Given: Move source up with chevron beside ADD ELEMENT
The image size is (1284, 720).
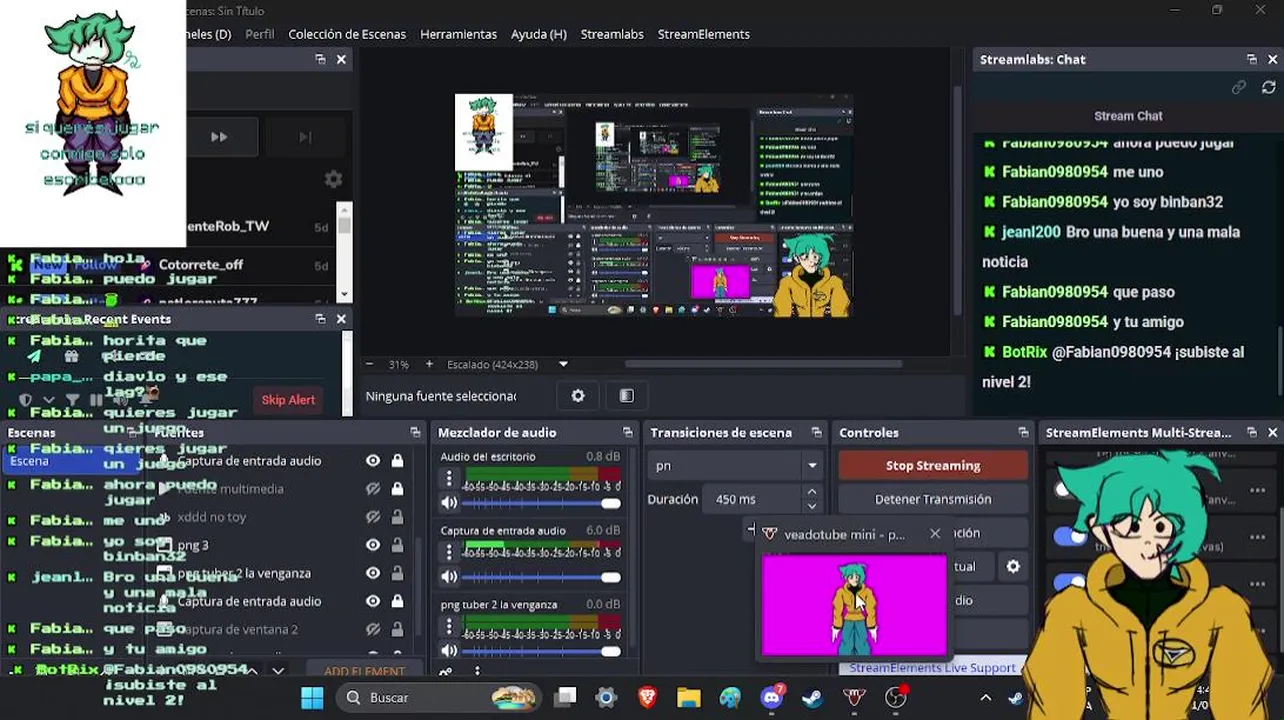Looking at the screenshot, I should pyautogui.click(x=253, y=671).
